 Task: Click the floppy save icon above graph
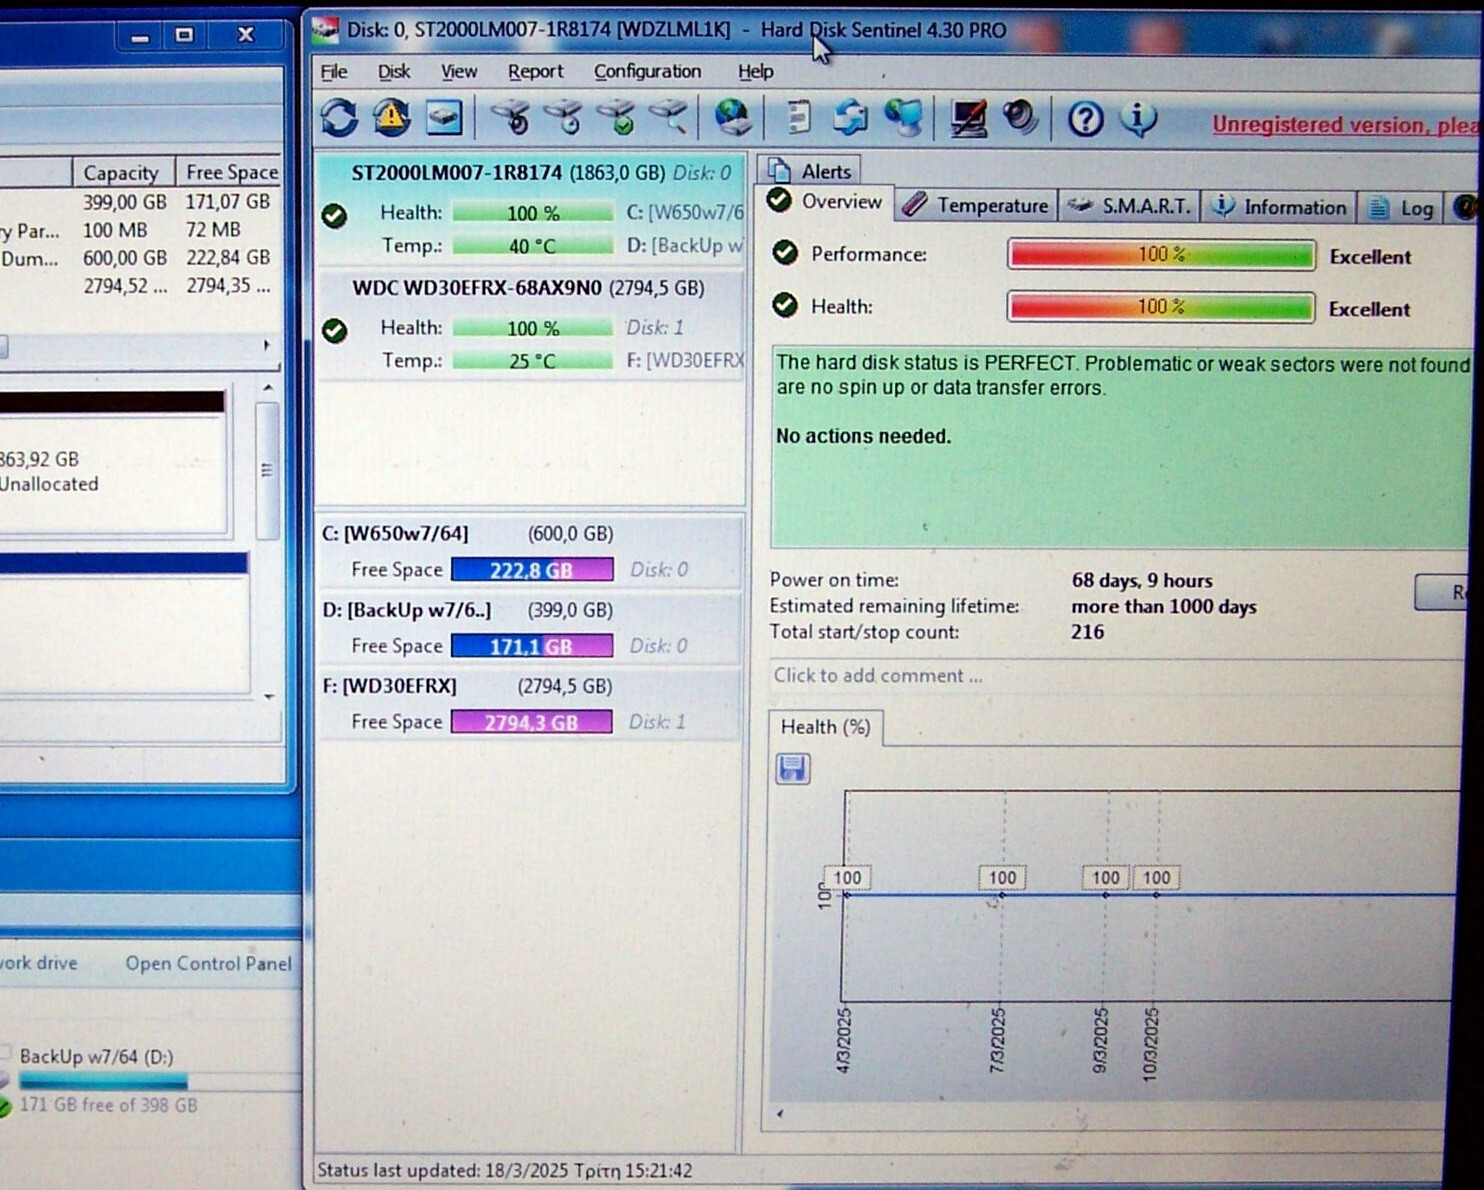point(793,768)
